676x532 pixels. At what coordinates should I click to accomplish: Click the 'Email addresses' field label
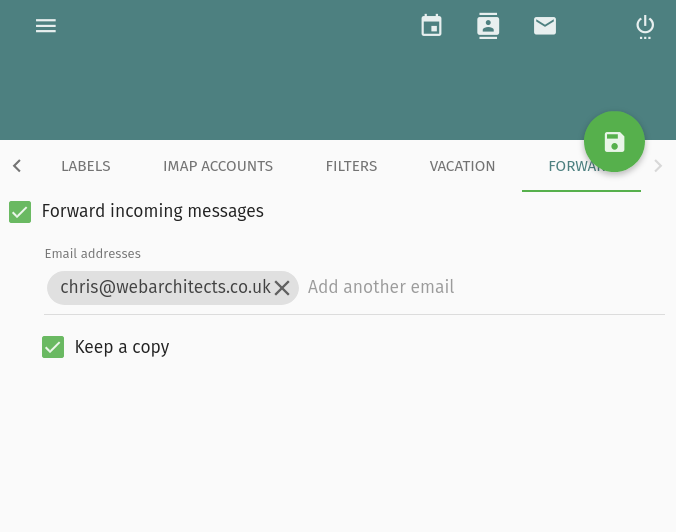[x=93, y=254]
